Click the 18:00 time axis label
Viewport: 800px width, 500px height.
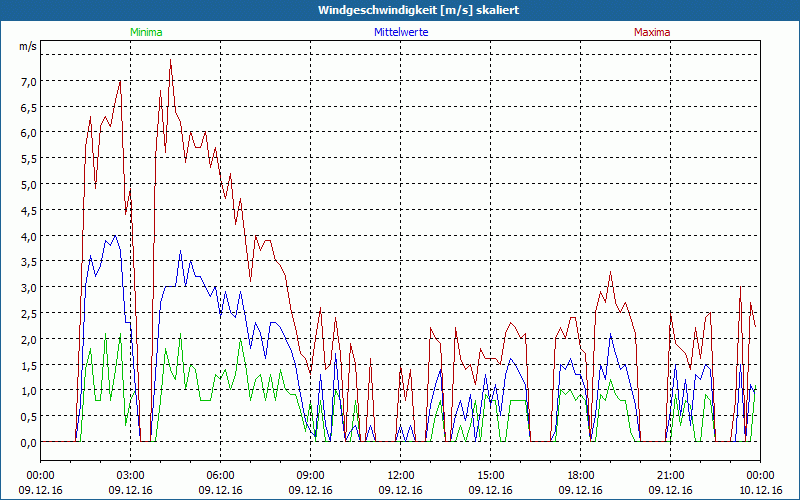coord(581,476)
